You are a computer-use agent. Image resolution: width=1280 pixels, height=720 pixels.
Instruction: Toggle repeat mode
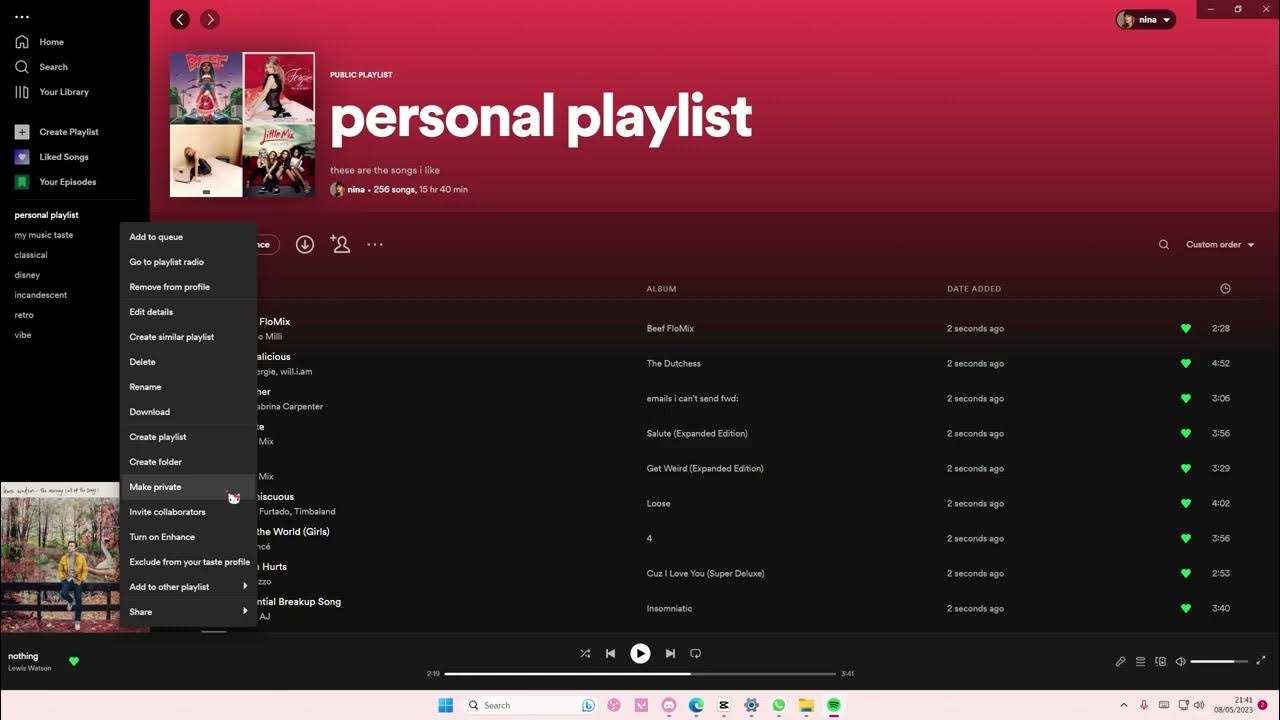[696, 653]
